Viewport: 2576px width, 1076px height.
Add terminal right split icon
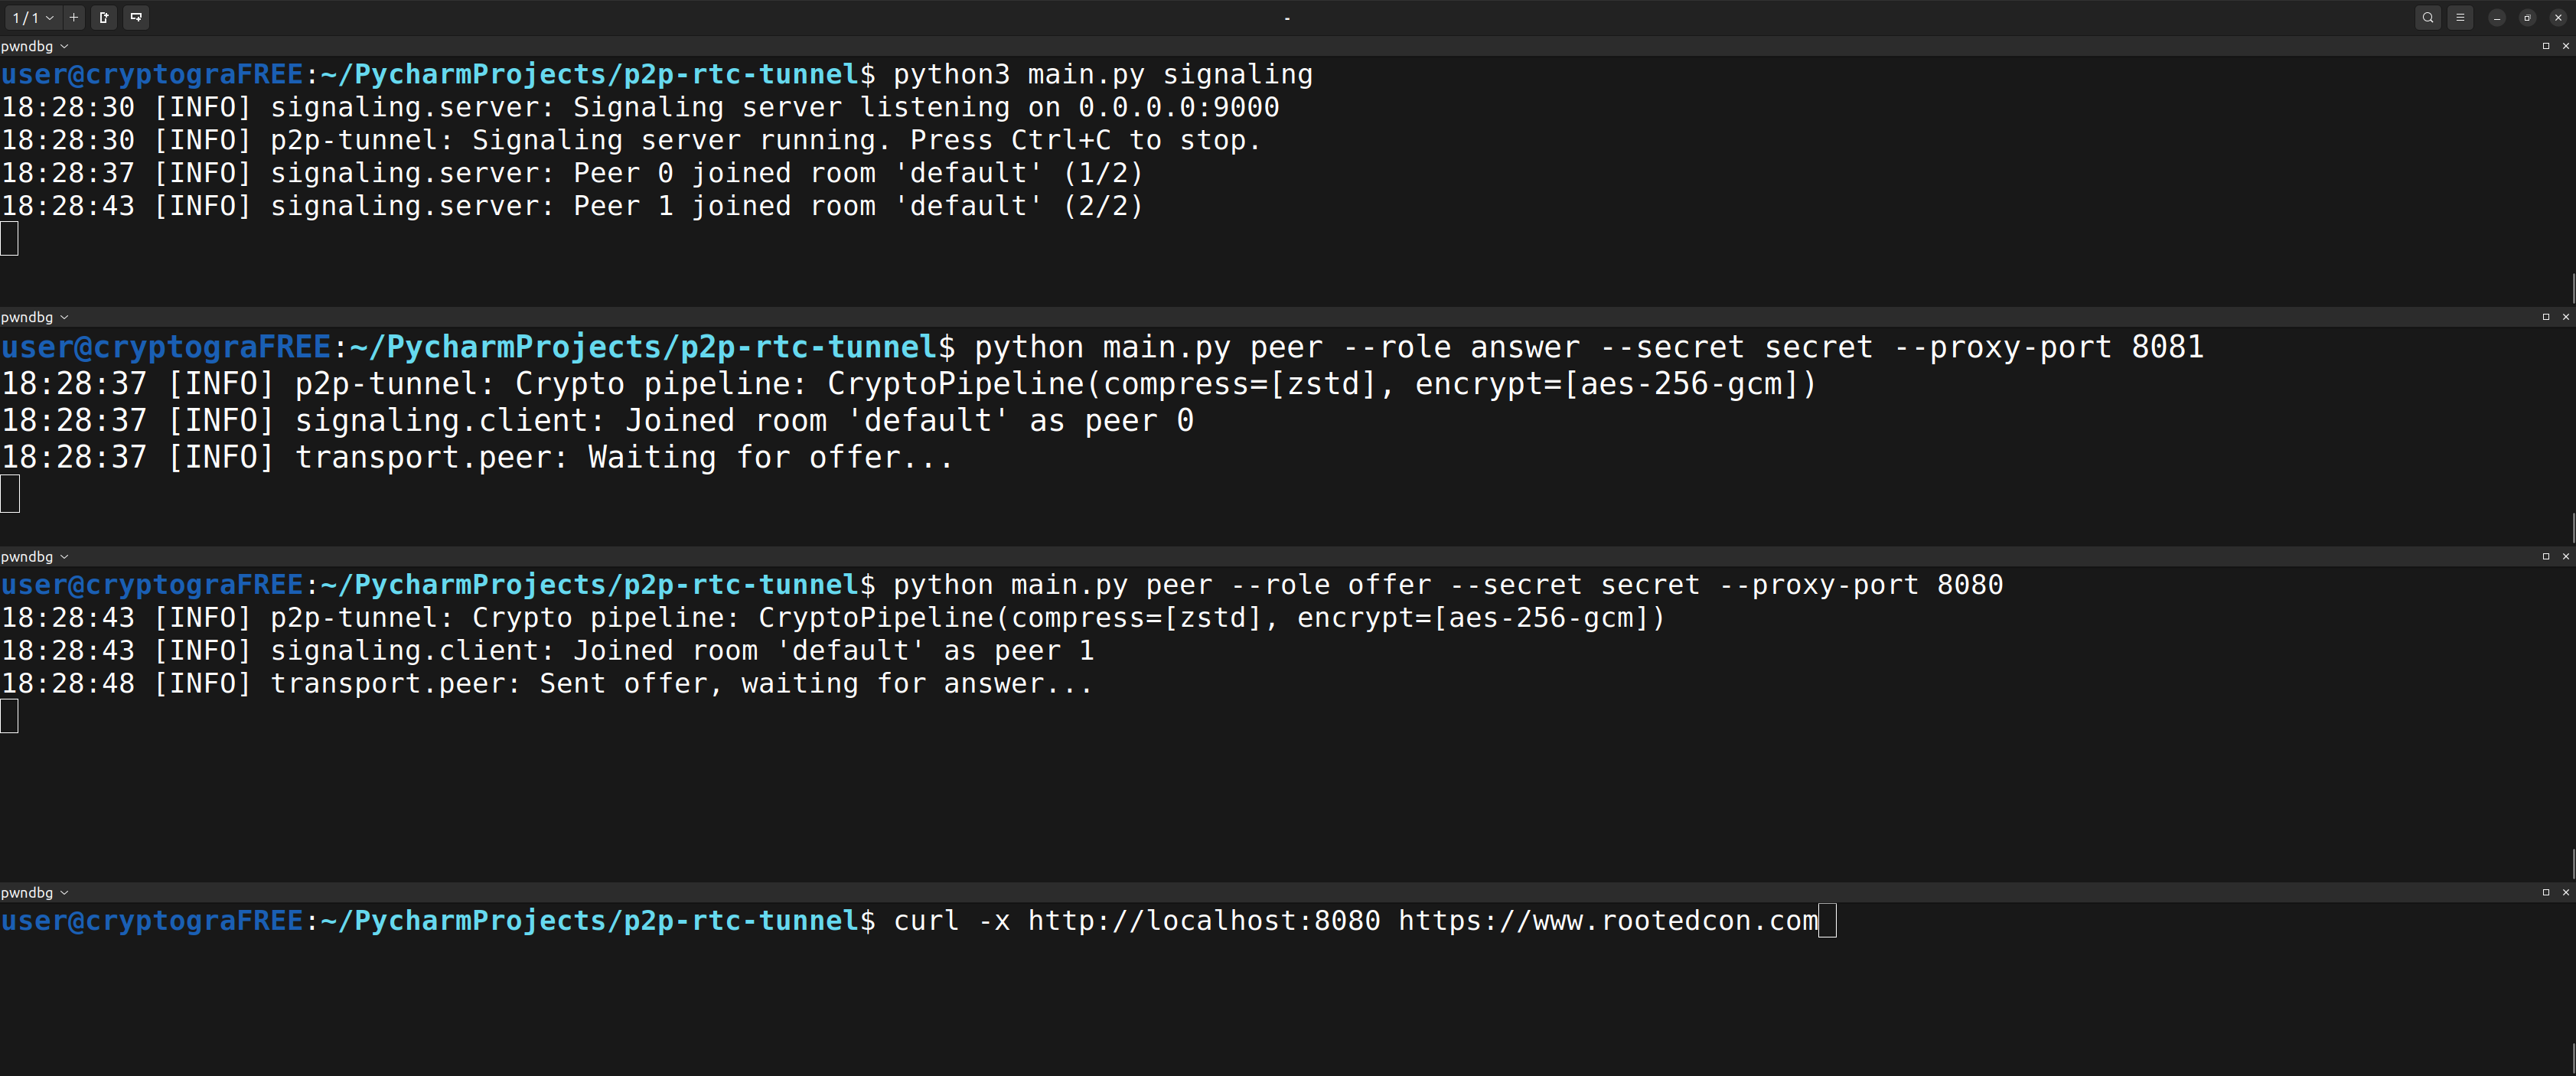pos(104,17)
